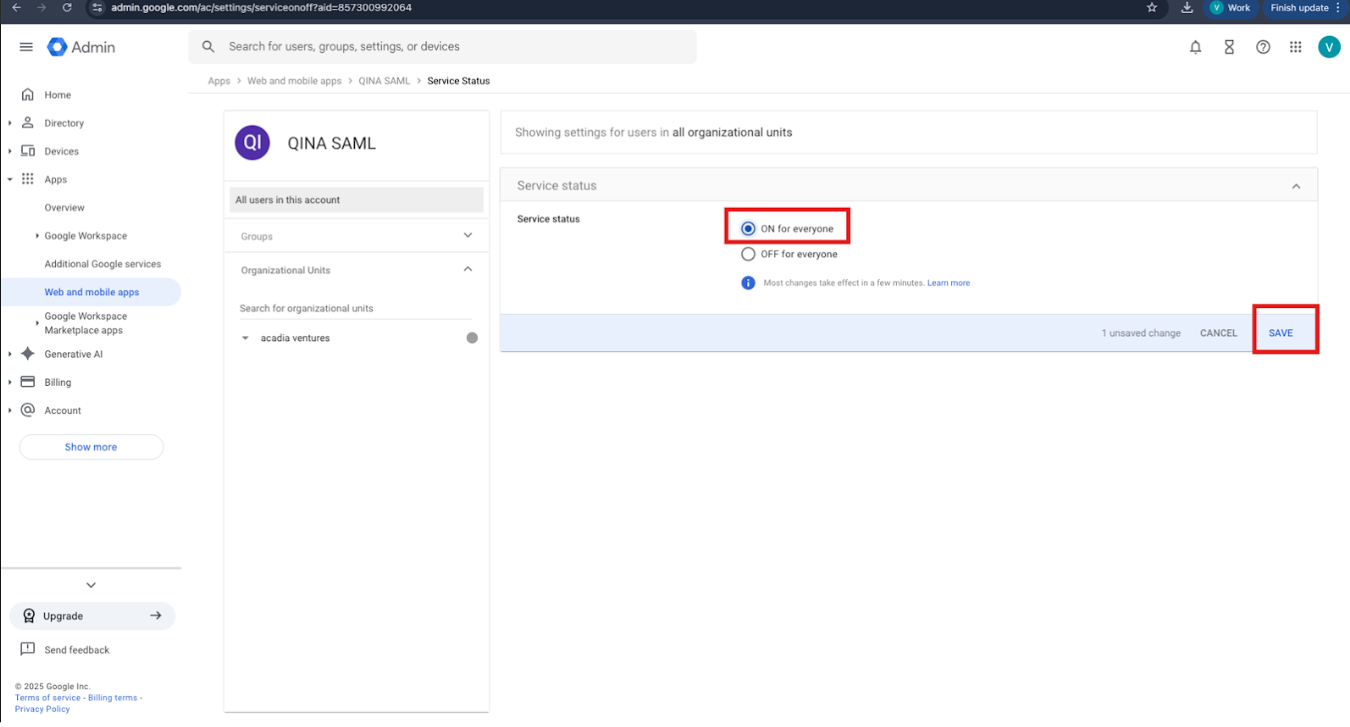Save the service status change
The image size is (1350, 727).
tap(1281, 333)
